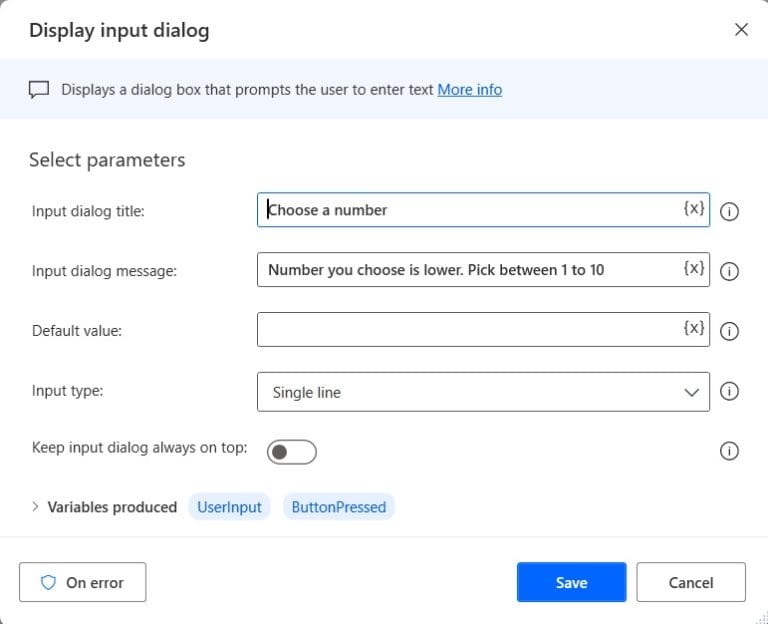Viewport: 768px width, 624px height.
Task: Click variable picker in Input dialog title field
Action: click(694, 209)
